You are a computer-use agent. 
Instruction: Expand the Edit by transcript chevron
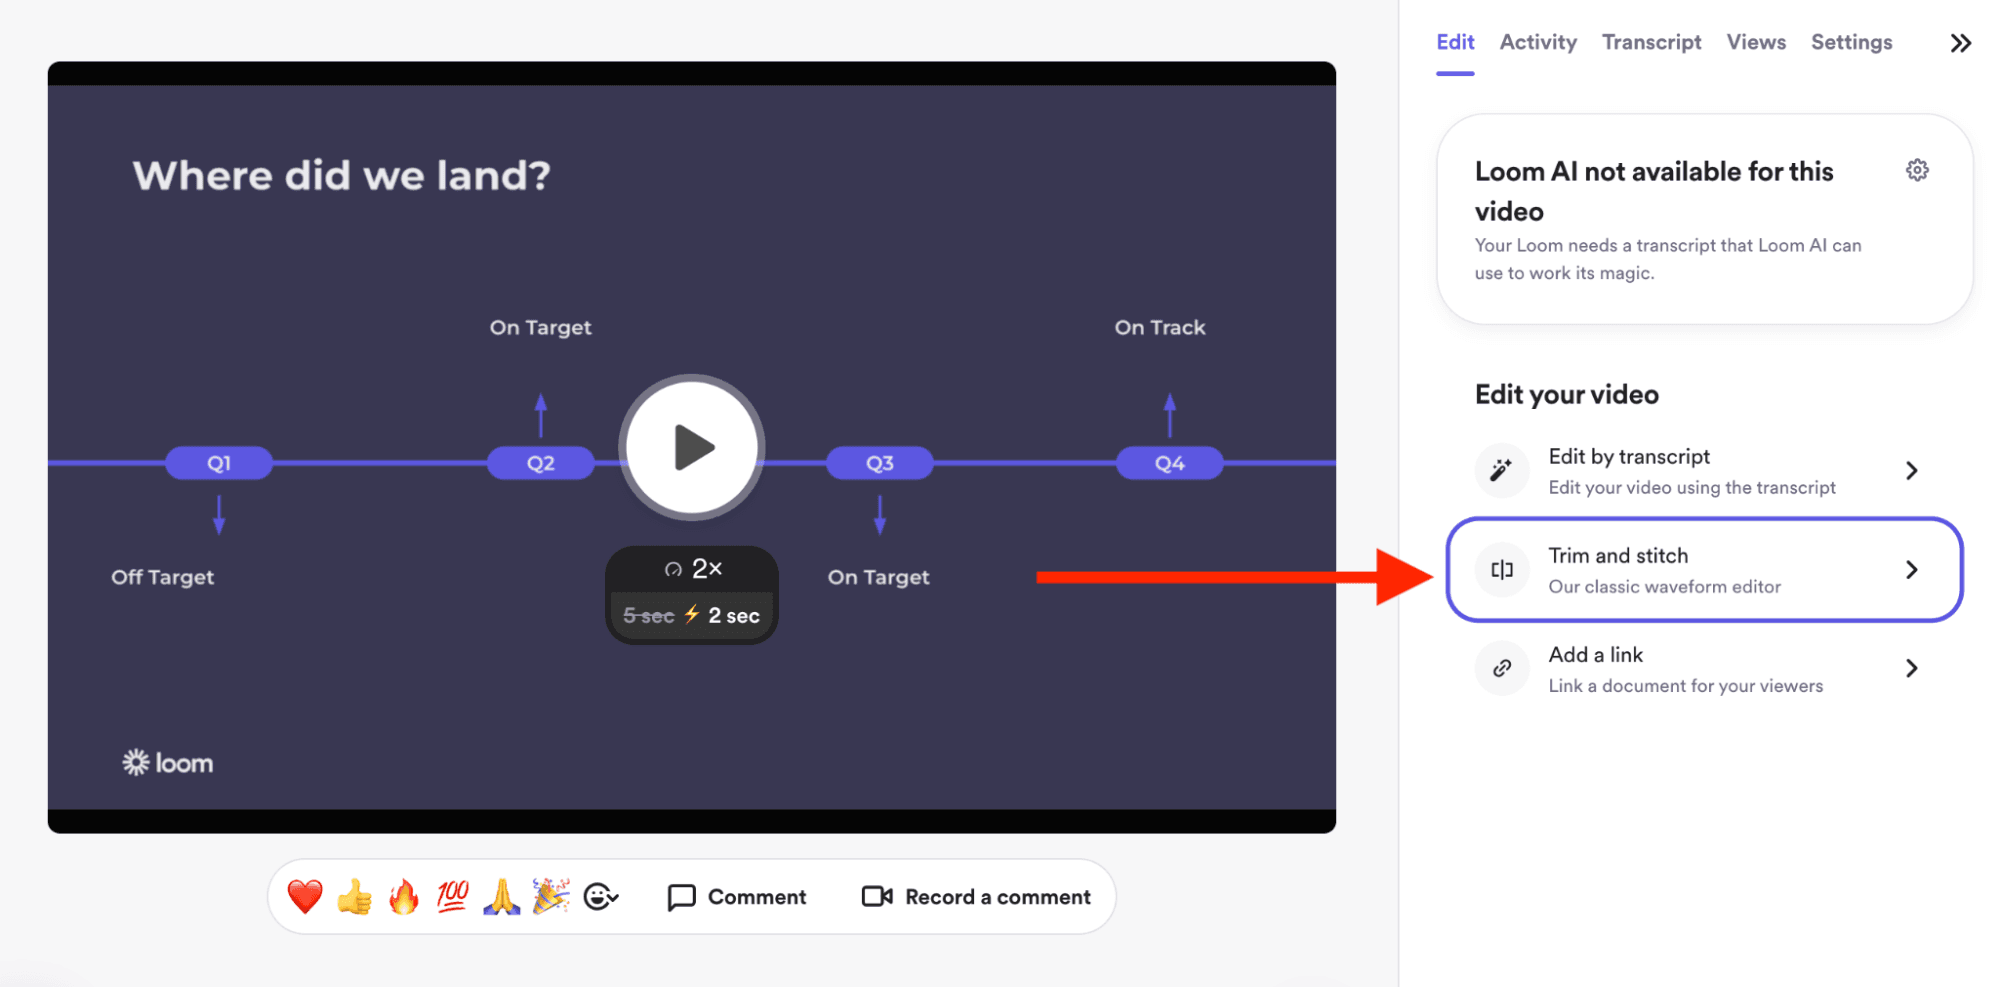click(x=1911, y=471)
